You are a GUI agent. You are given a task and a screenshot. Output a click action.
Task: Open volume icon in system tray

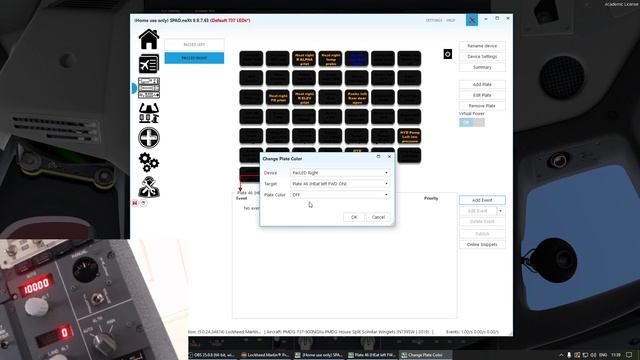(x=593, y=355)
